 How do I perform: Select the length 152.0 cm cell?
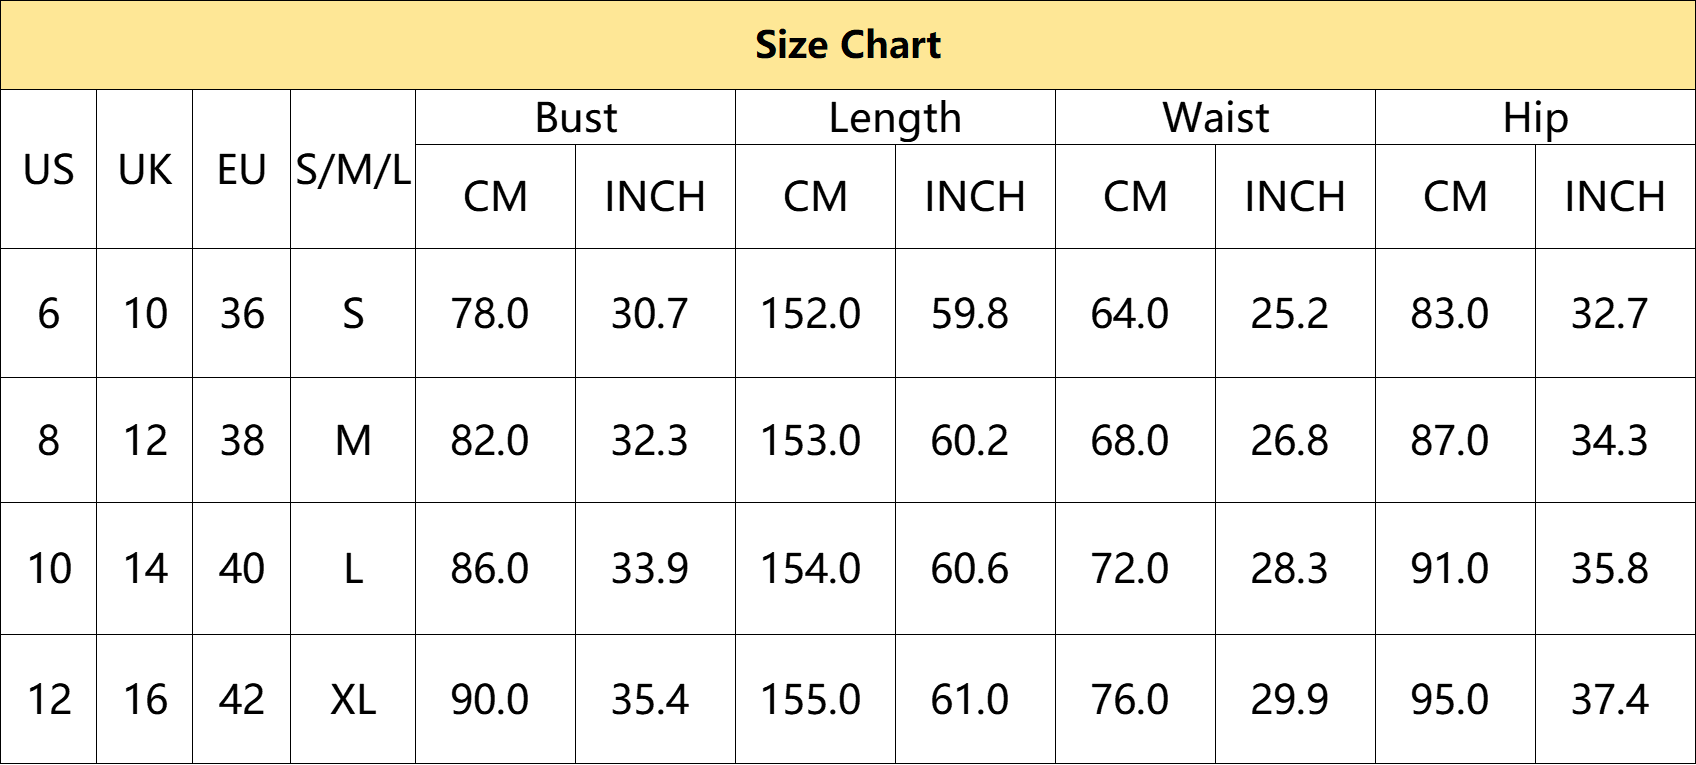pos(816,313)
